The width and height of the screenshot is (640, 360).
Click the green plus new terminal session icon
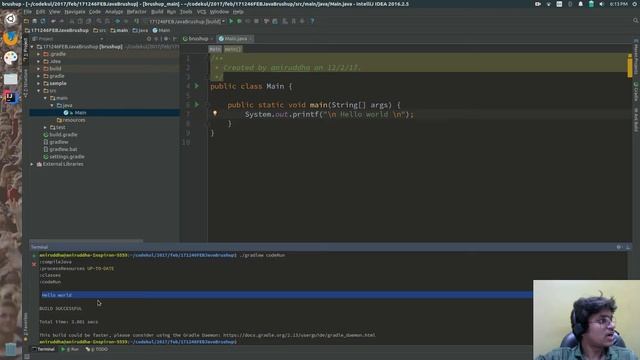34,256
